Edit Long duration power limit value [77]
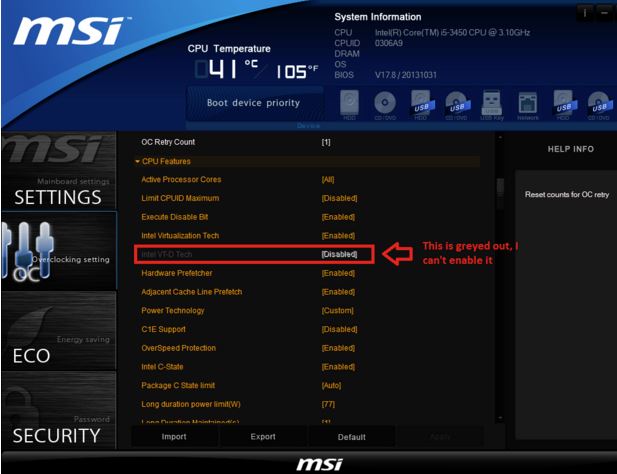This screenshot has width=617, height=474. tap(328, 404)
